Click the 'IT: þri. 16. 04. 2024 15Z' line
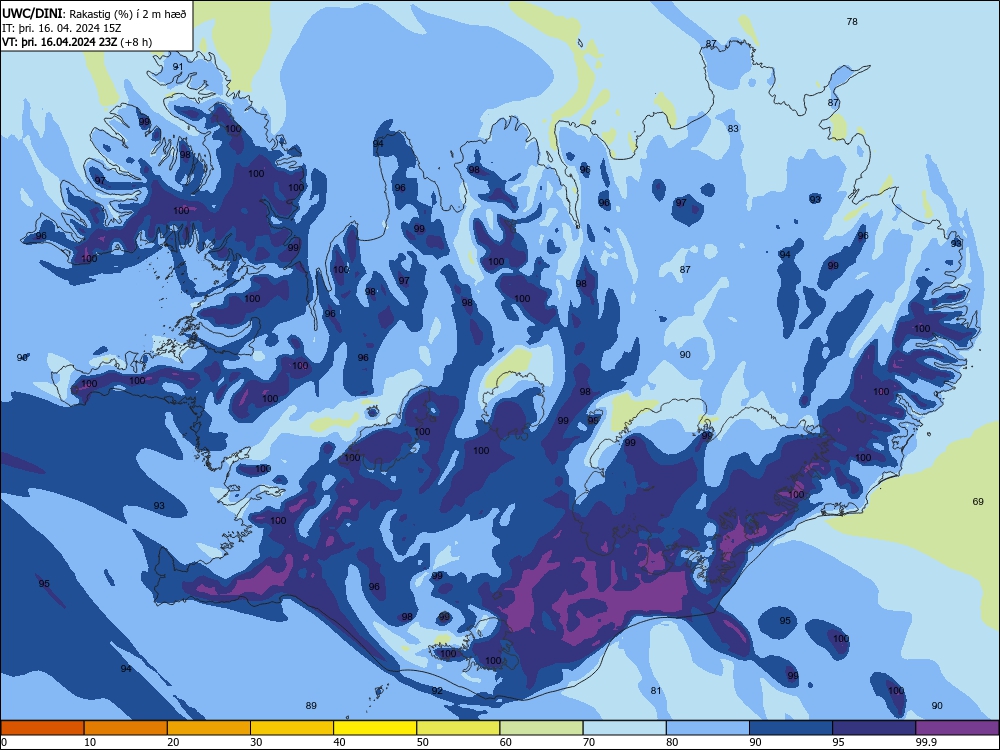This screenshot has width=1000, height=750. coord(61,28)
